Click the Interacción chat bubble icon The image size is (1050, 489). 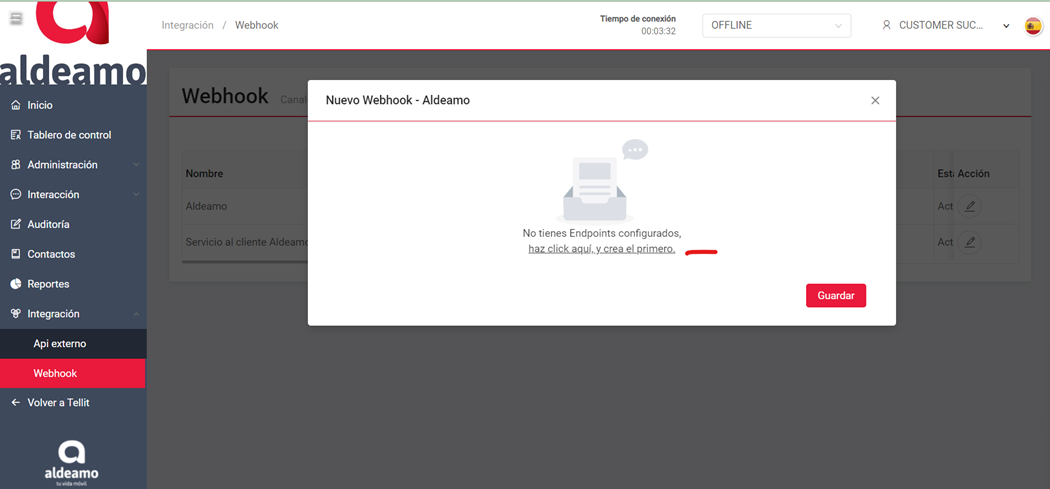point(16,194)
